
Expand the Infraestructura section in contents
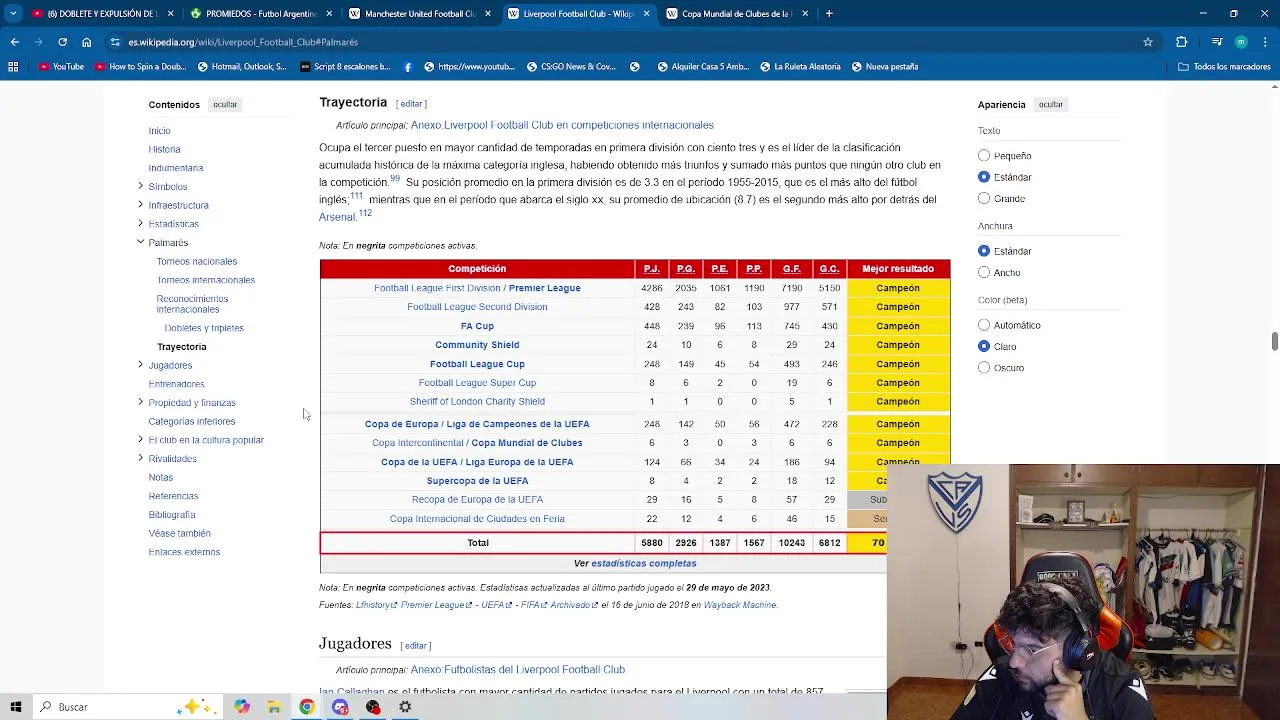tap(140, 205)
